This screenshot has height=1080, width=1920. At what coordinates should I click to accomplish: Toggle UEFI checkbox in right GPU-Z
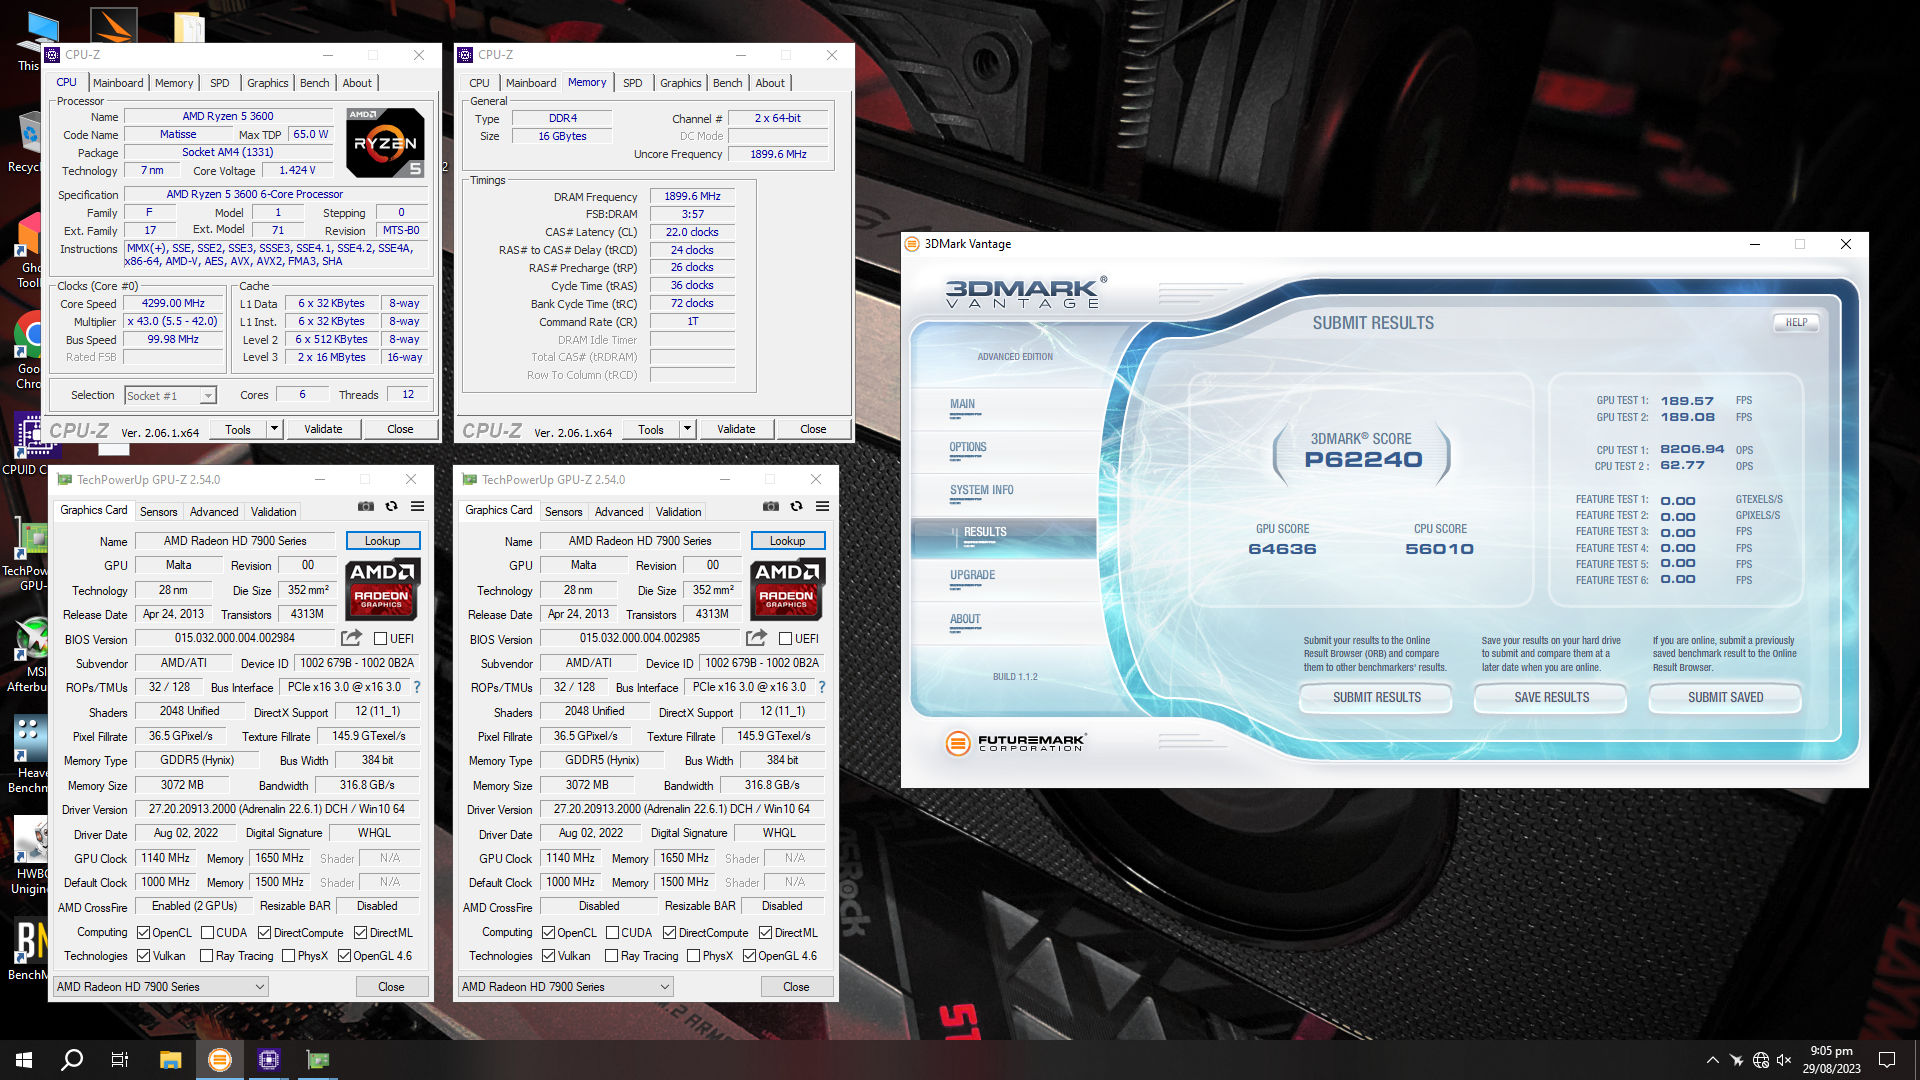click(785, 639)
